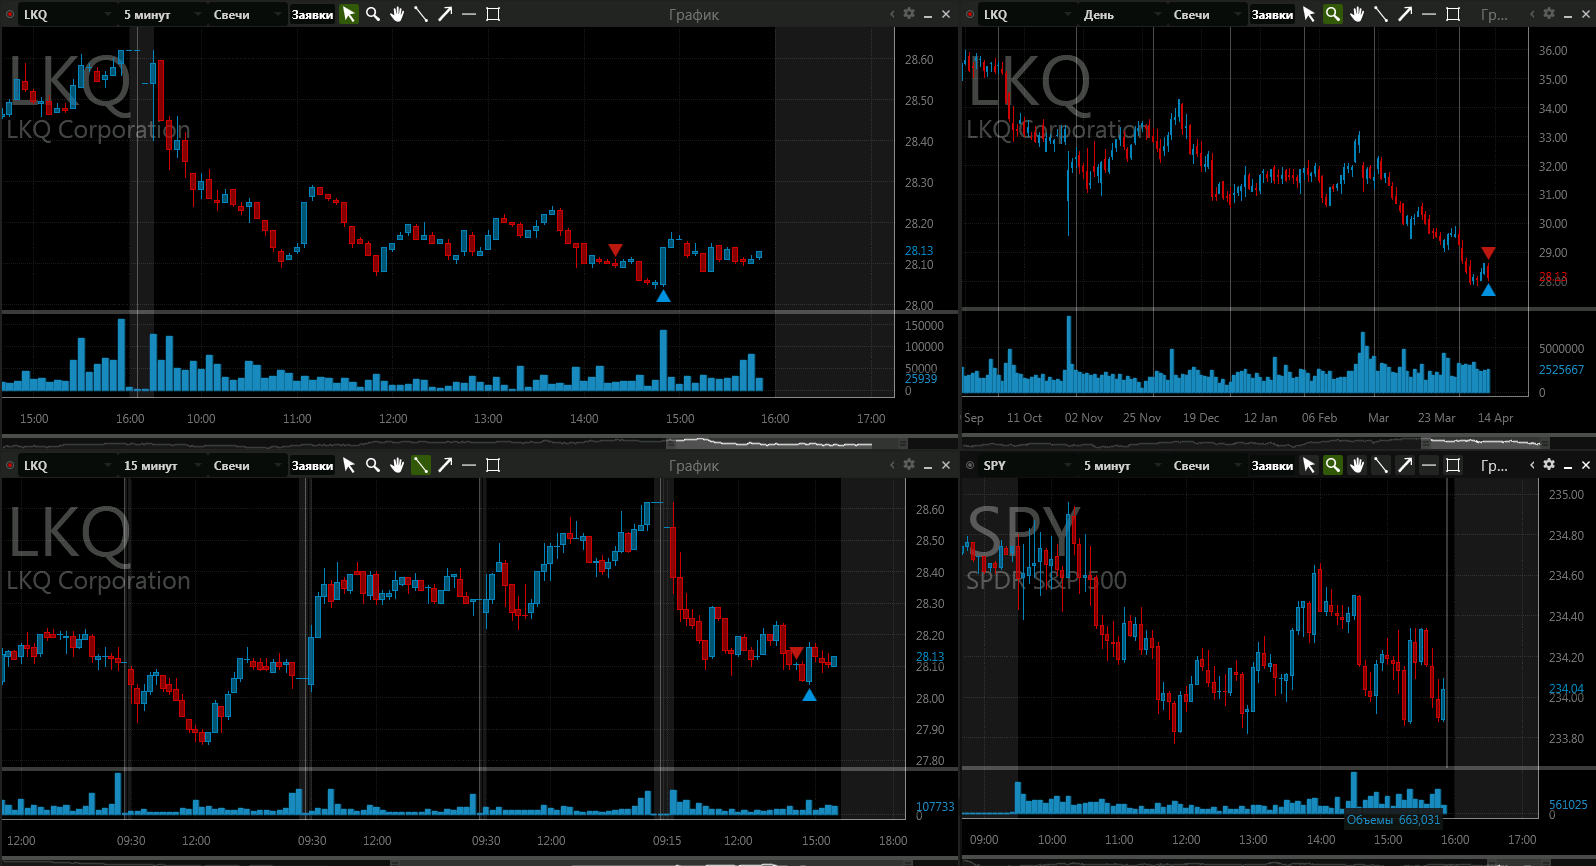Viewport: 1596px width, 866px height.
Task: Click the LKQ ticker field of the 5-minute chart
Action: point(66,15)
